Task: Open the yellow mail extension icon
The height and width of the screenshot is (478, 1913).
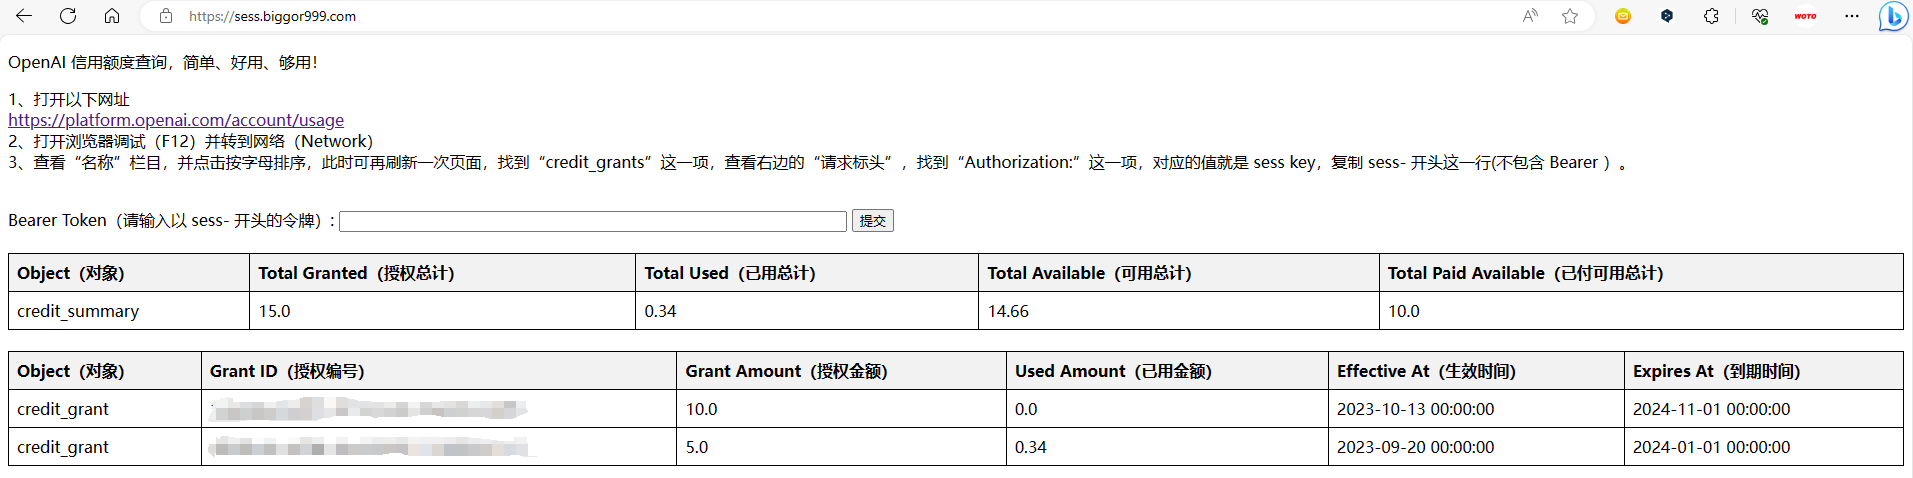Action: (1623, 16)
